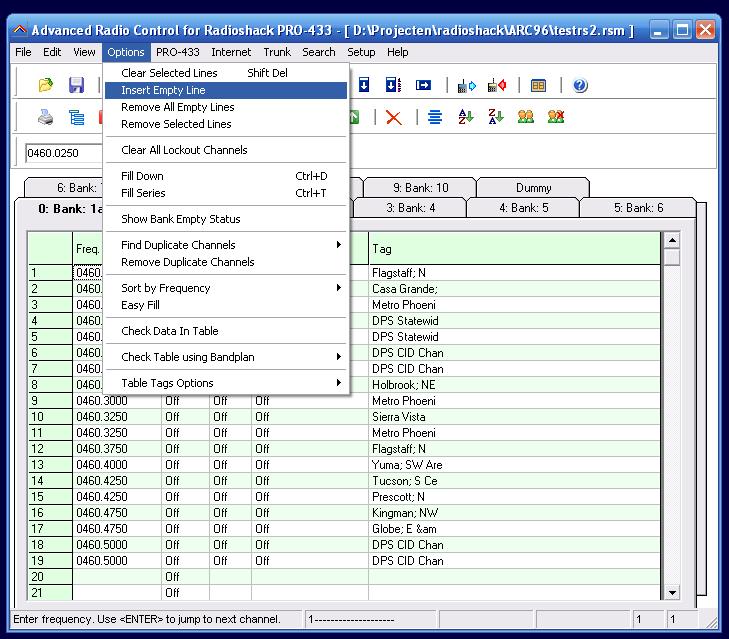Image resolution: width=729 pixels, height=639 pixels.
Task: Select row header number 20
Action: pos(50,577)
